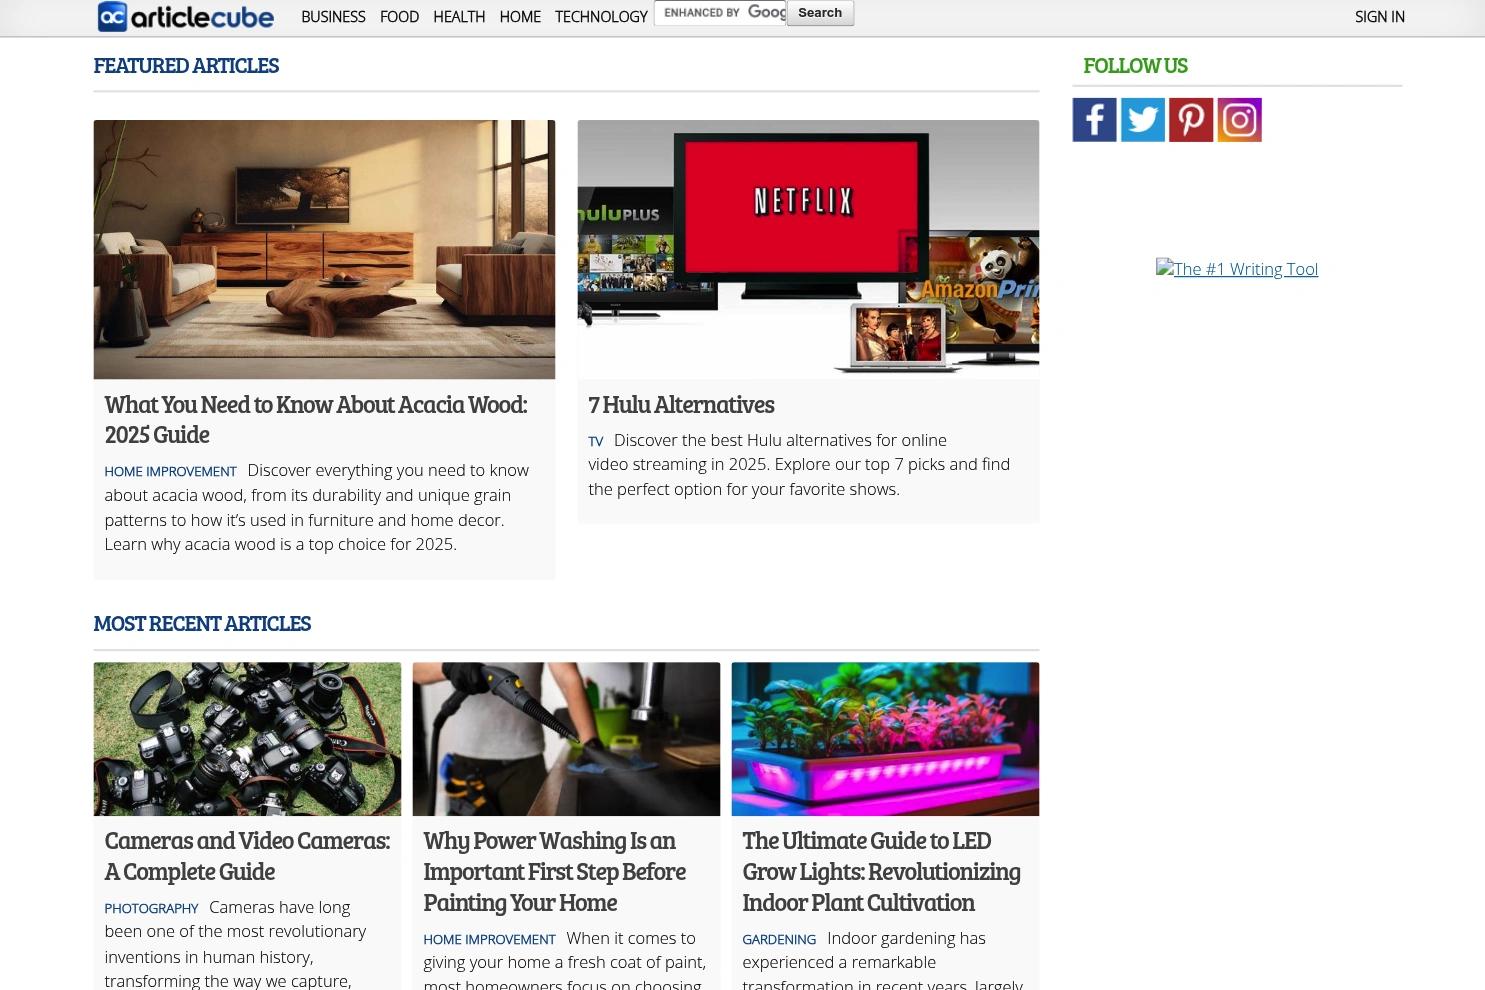Open the Instagram follow icon

(1239, 120)
